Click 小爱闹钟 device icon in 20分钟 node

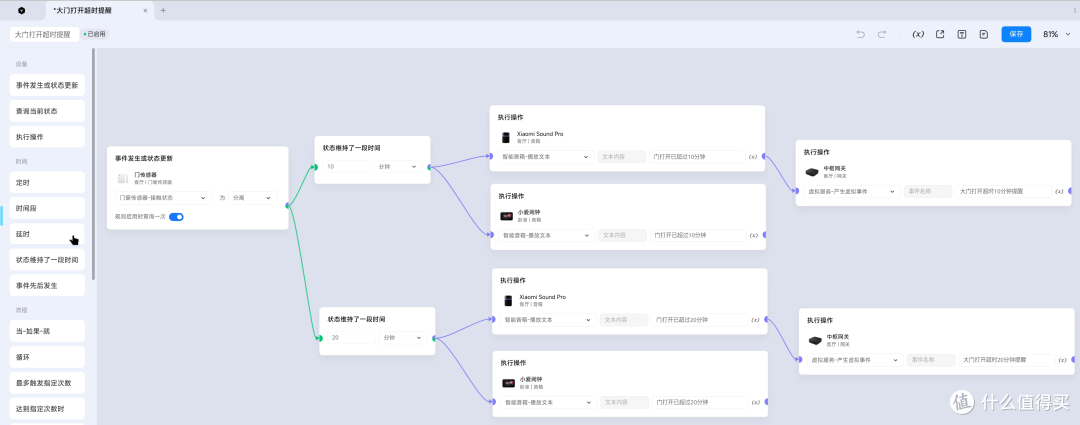tap(509, 383)
